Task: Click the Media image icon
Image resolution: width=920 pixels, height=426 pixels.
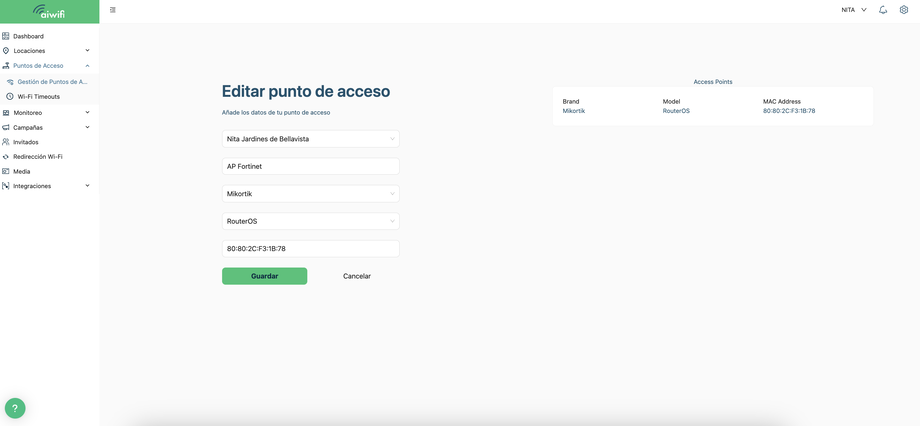Action: [6, 171]
